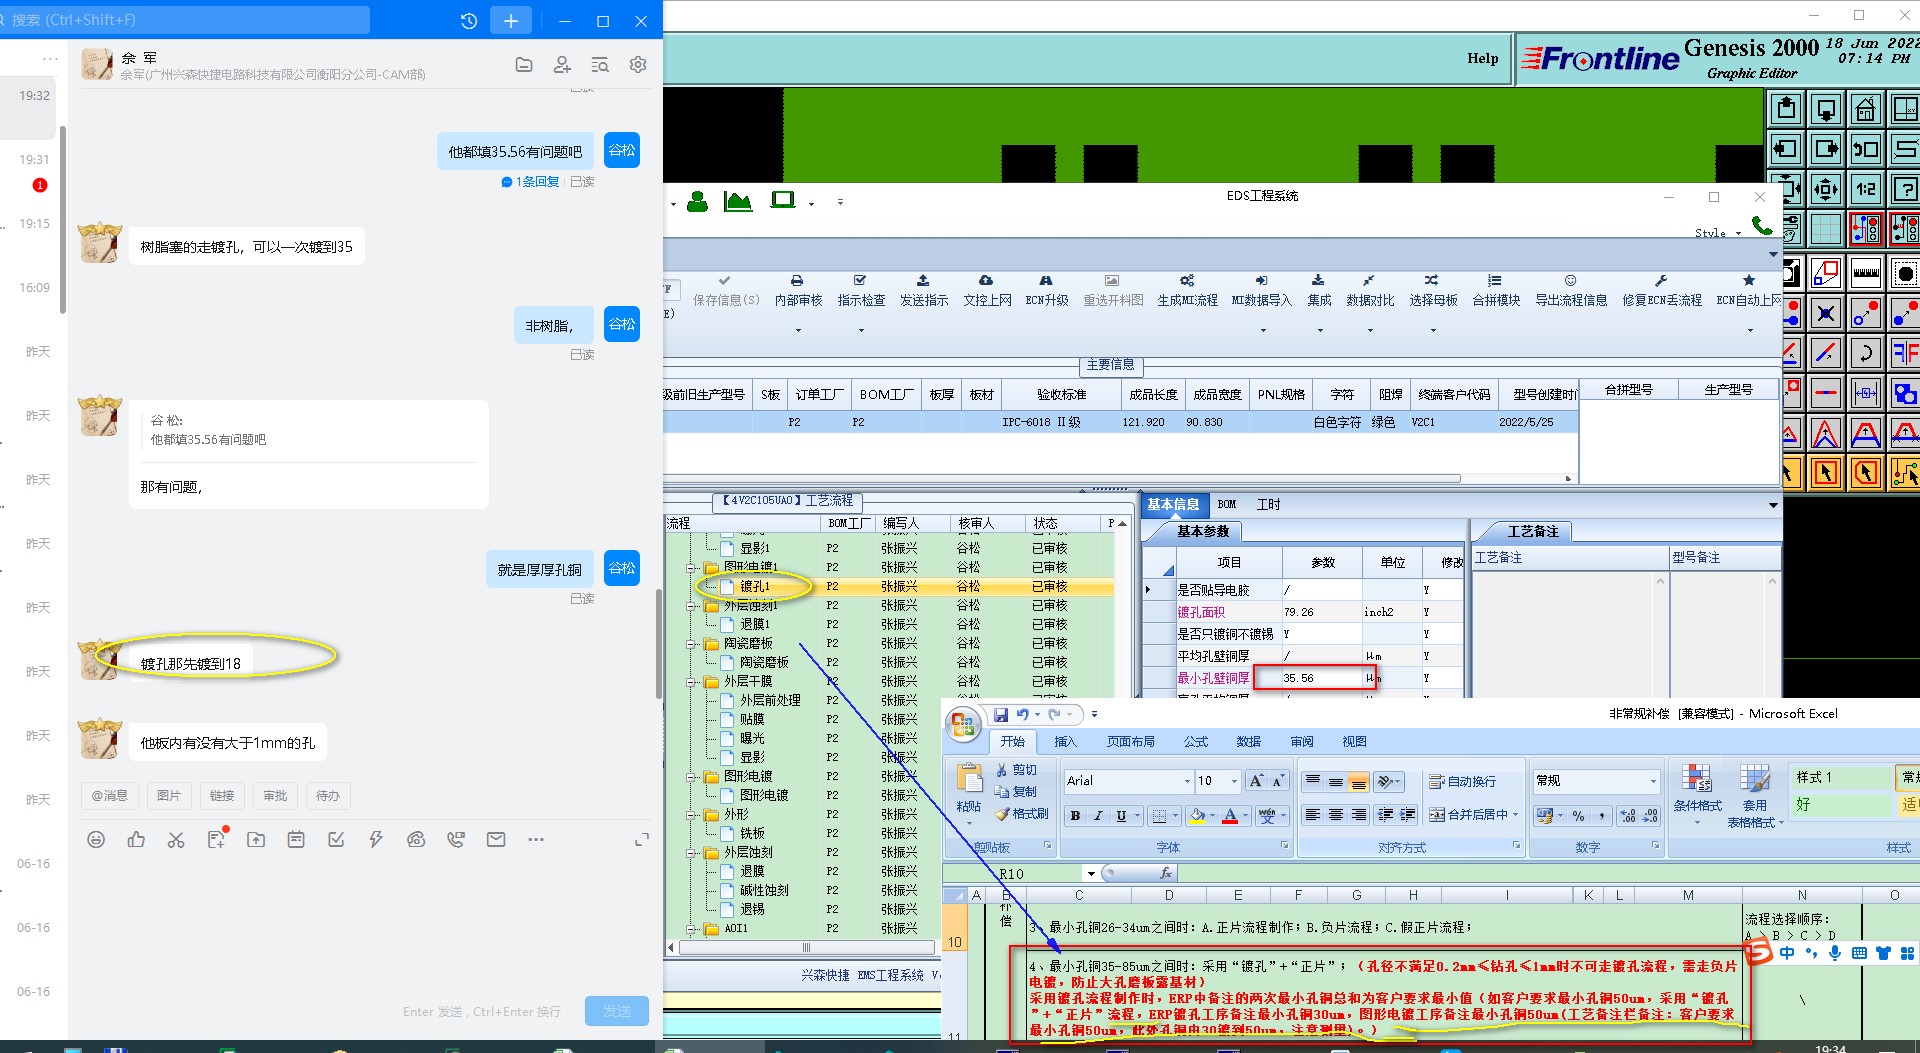
Task: Click the plus button next to search
Action: (x=511, y=21)
